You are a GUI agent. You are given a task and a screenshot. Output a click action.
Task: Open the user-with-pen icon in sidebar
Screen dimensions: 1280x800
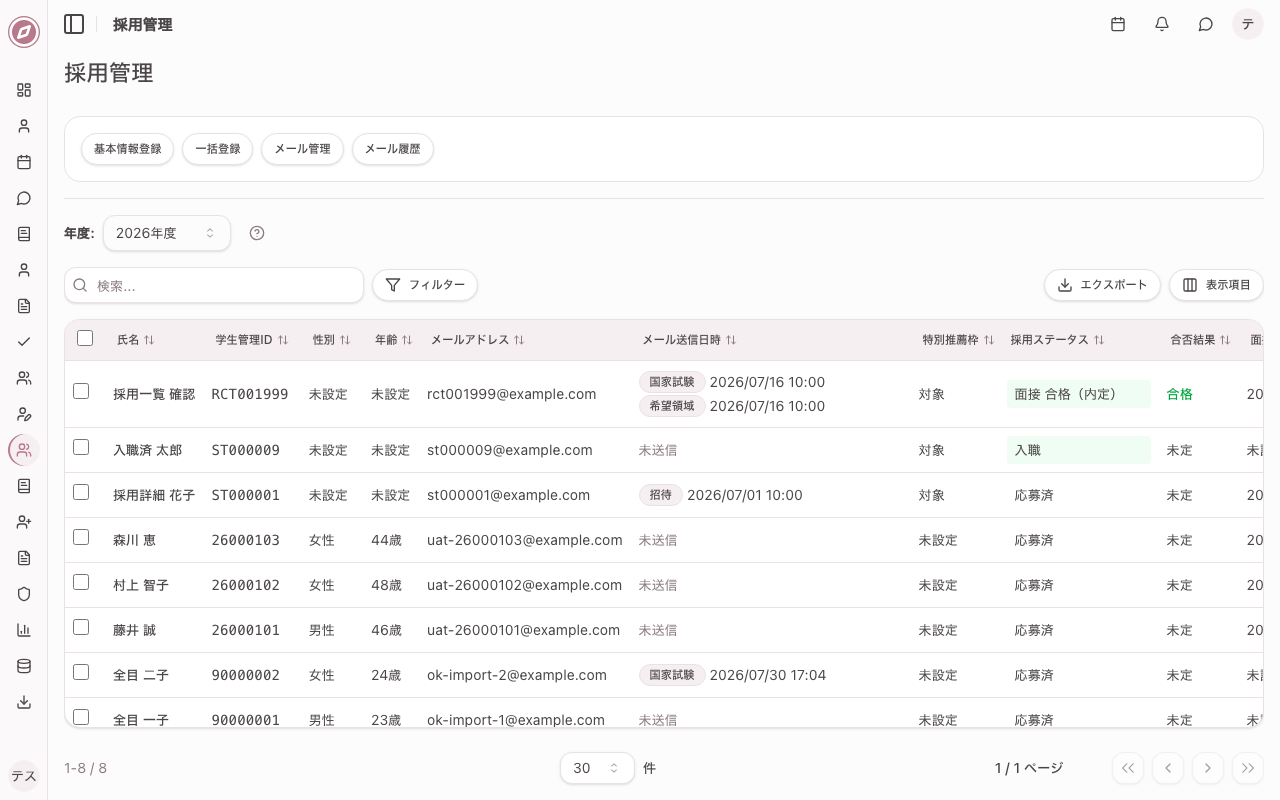[24, 414]
